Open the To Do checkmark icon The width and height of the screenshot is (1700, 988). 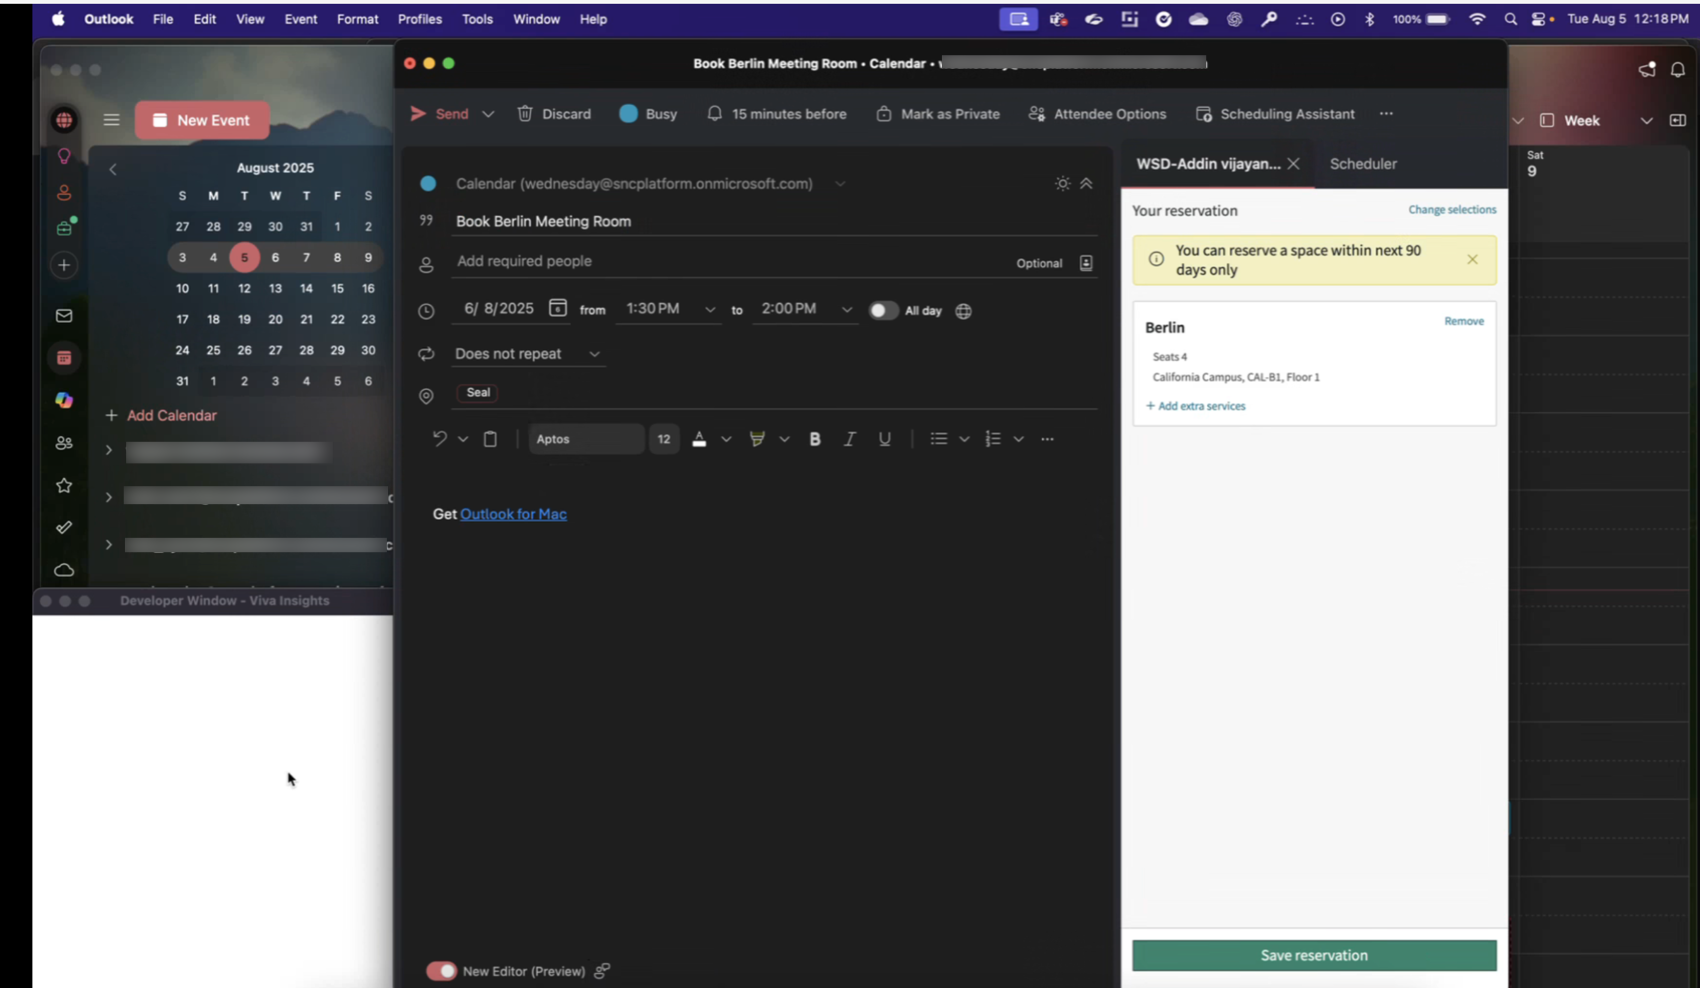coord(64,527)
